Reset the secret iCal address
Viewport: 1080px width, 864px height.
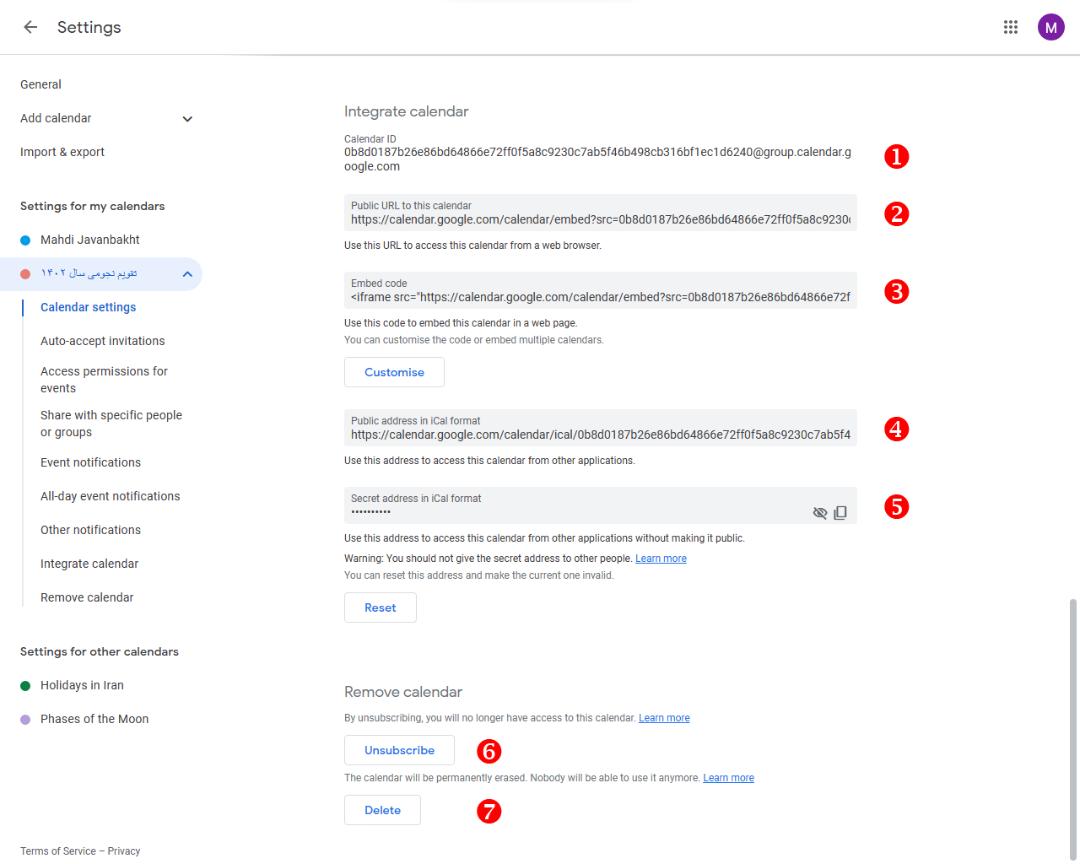380,608
